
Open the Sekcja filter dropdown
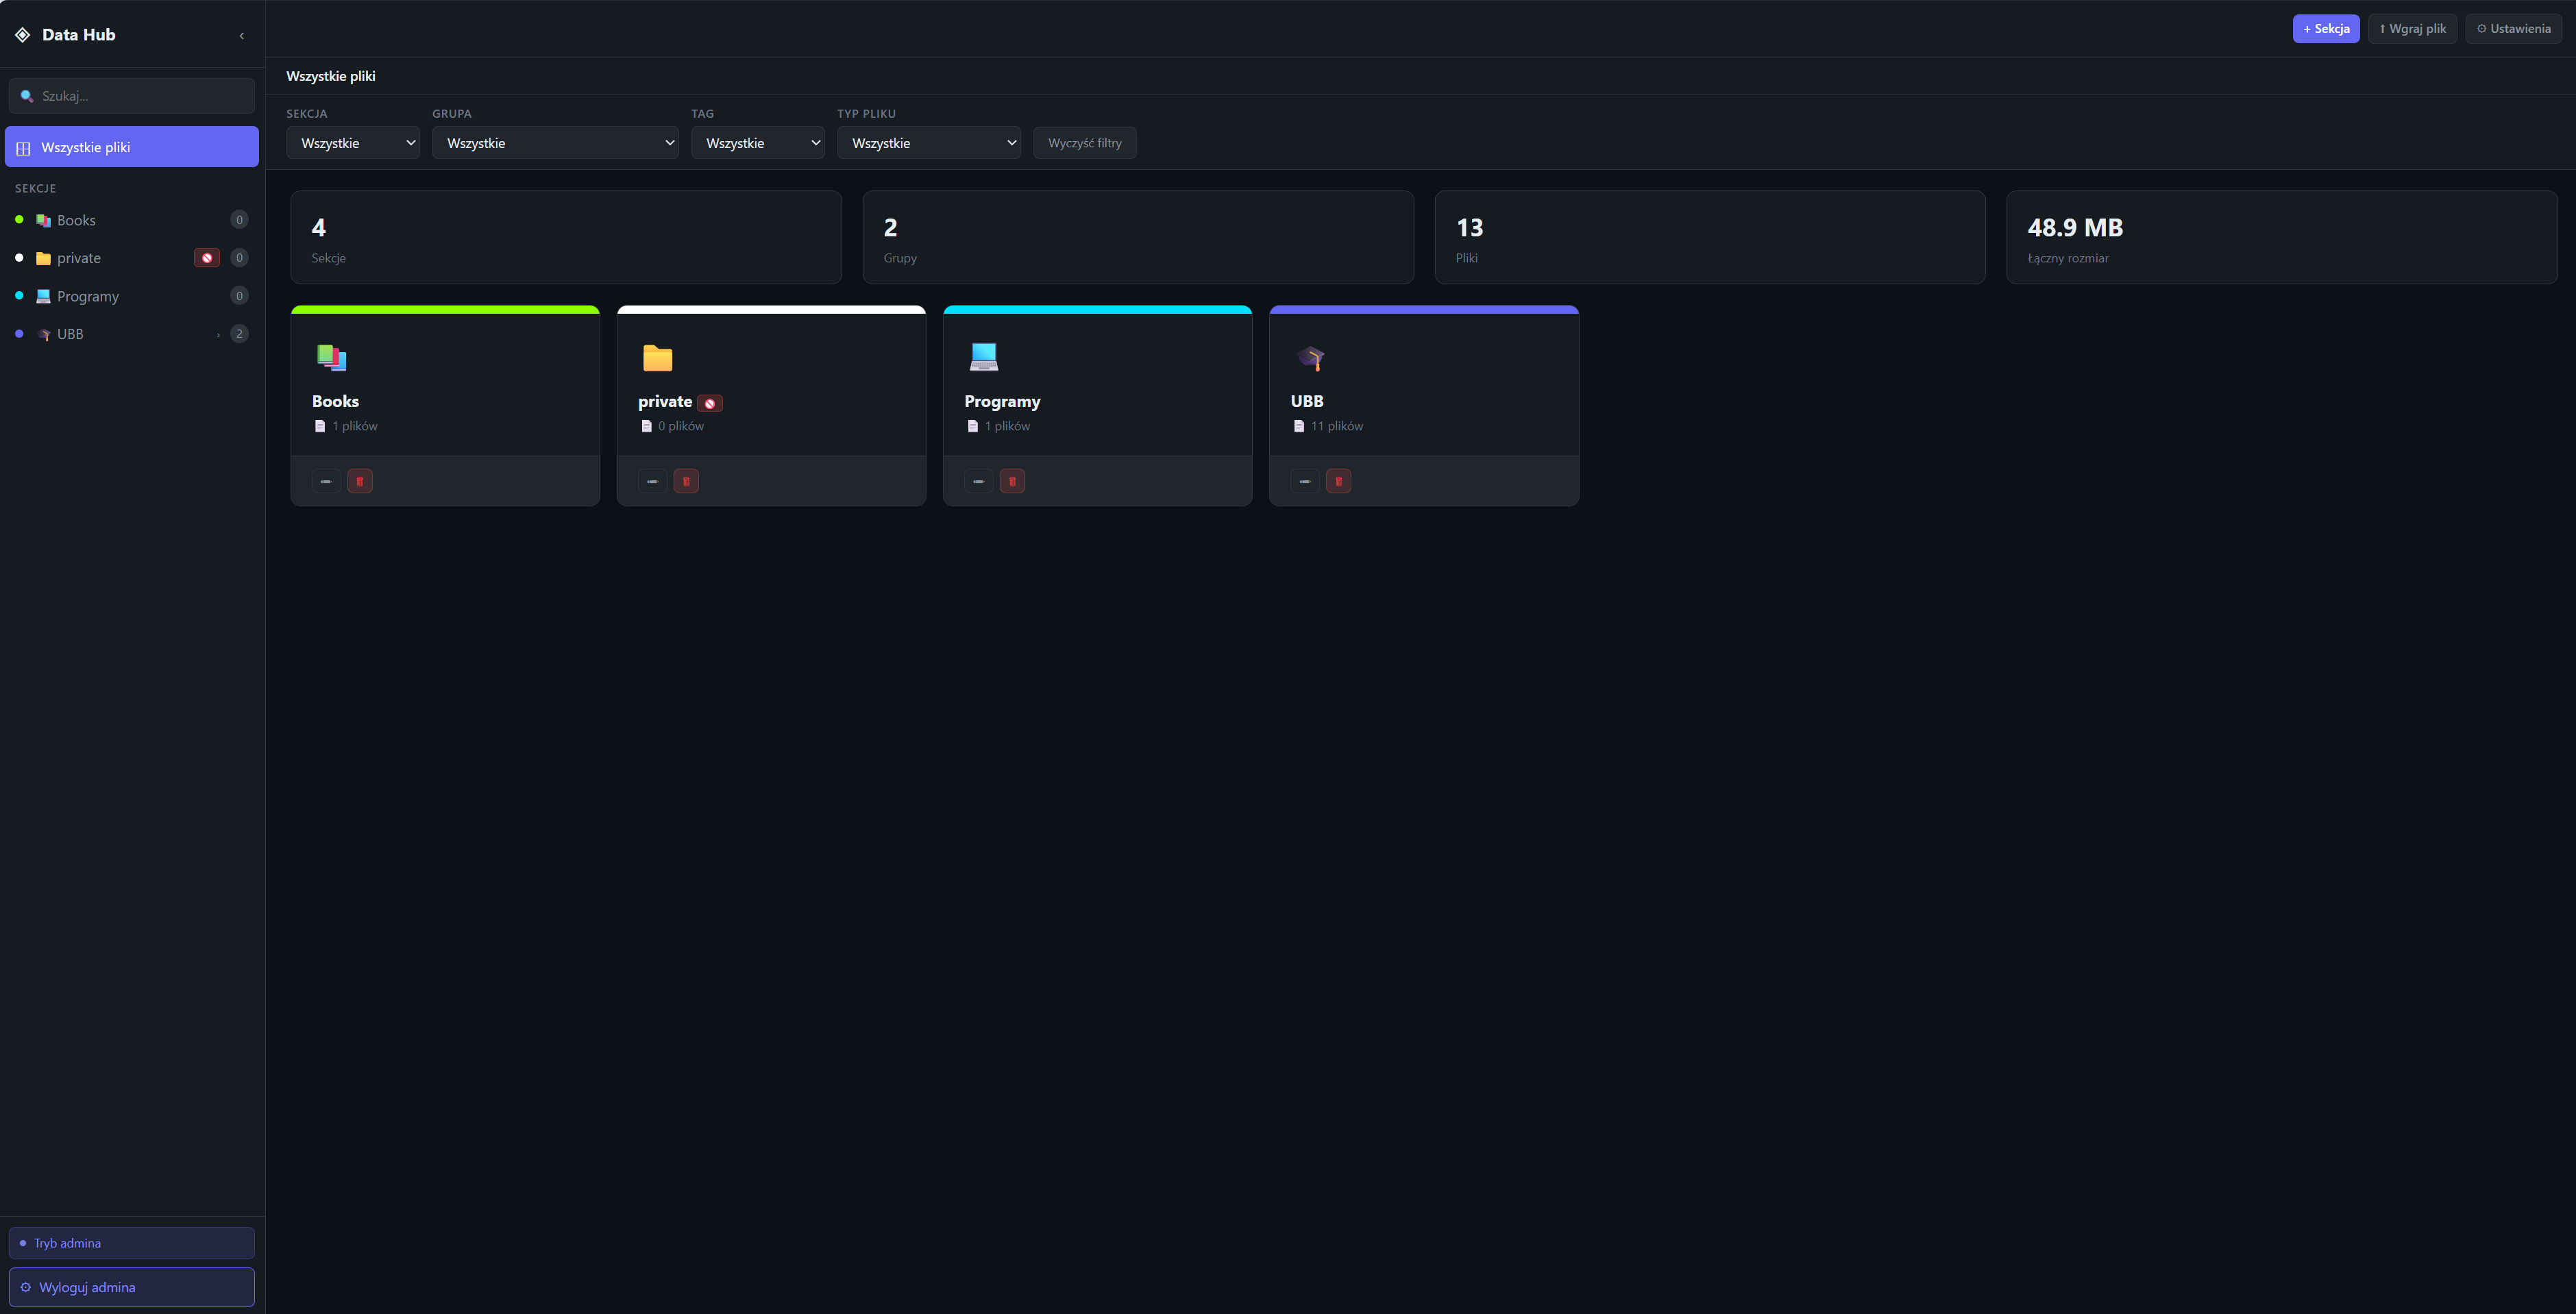tap(353, 143)
